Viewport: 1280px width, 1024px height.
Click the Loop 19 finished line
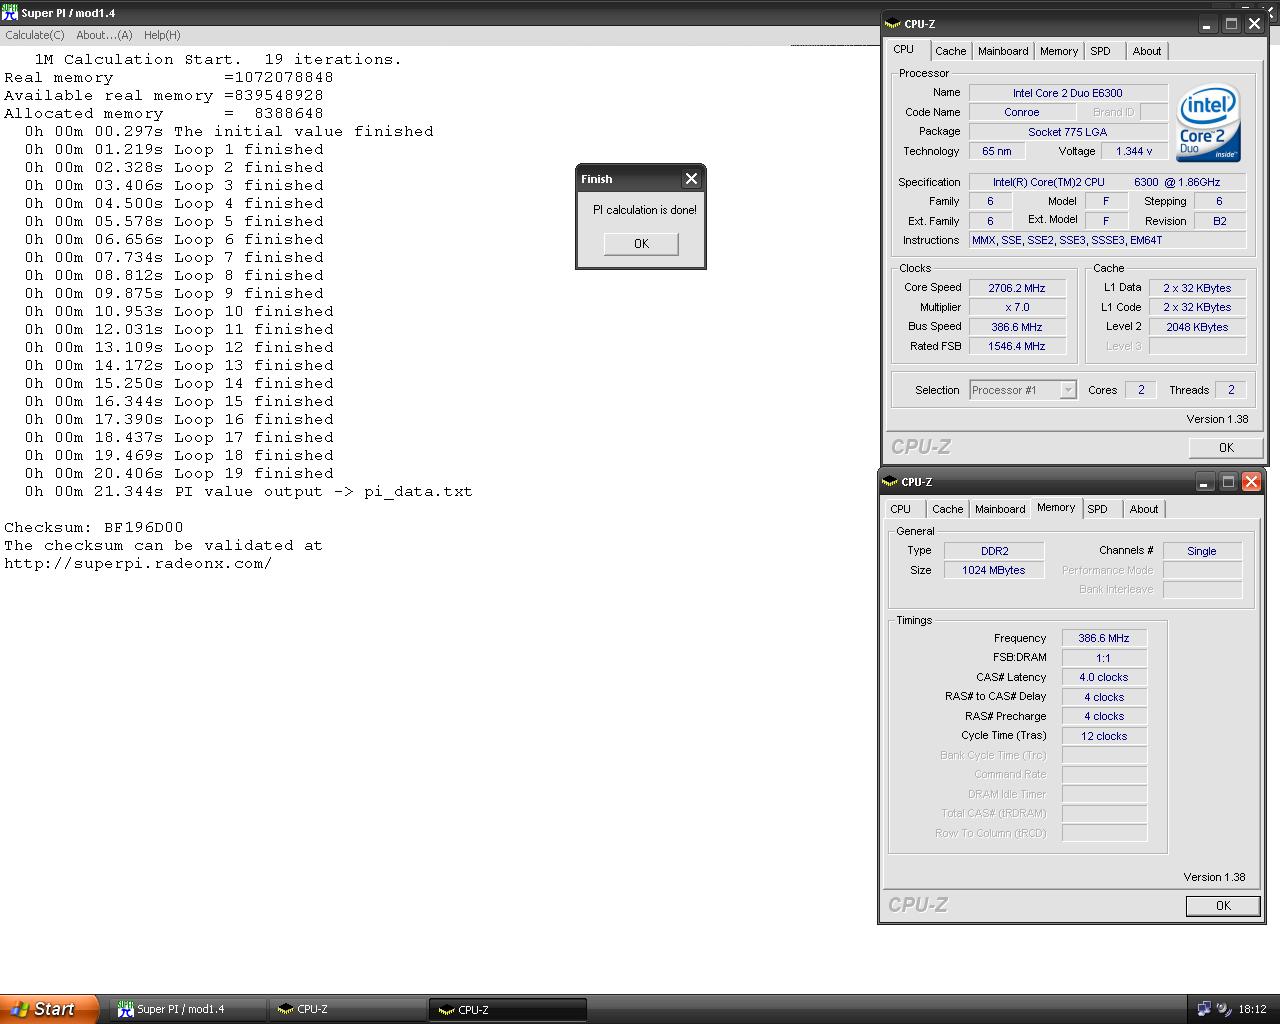point(179,474)
